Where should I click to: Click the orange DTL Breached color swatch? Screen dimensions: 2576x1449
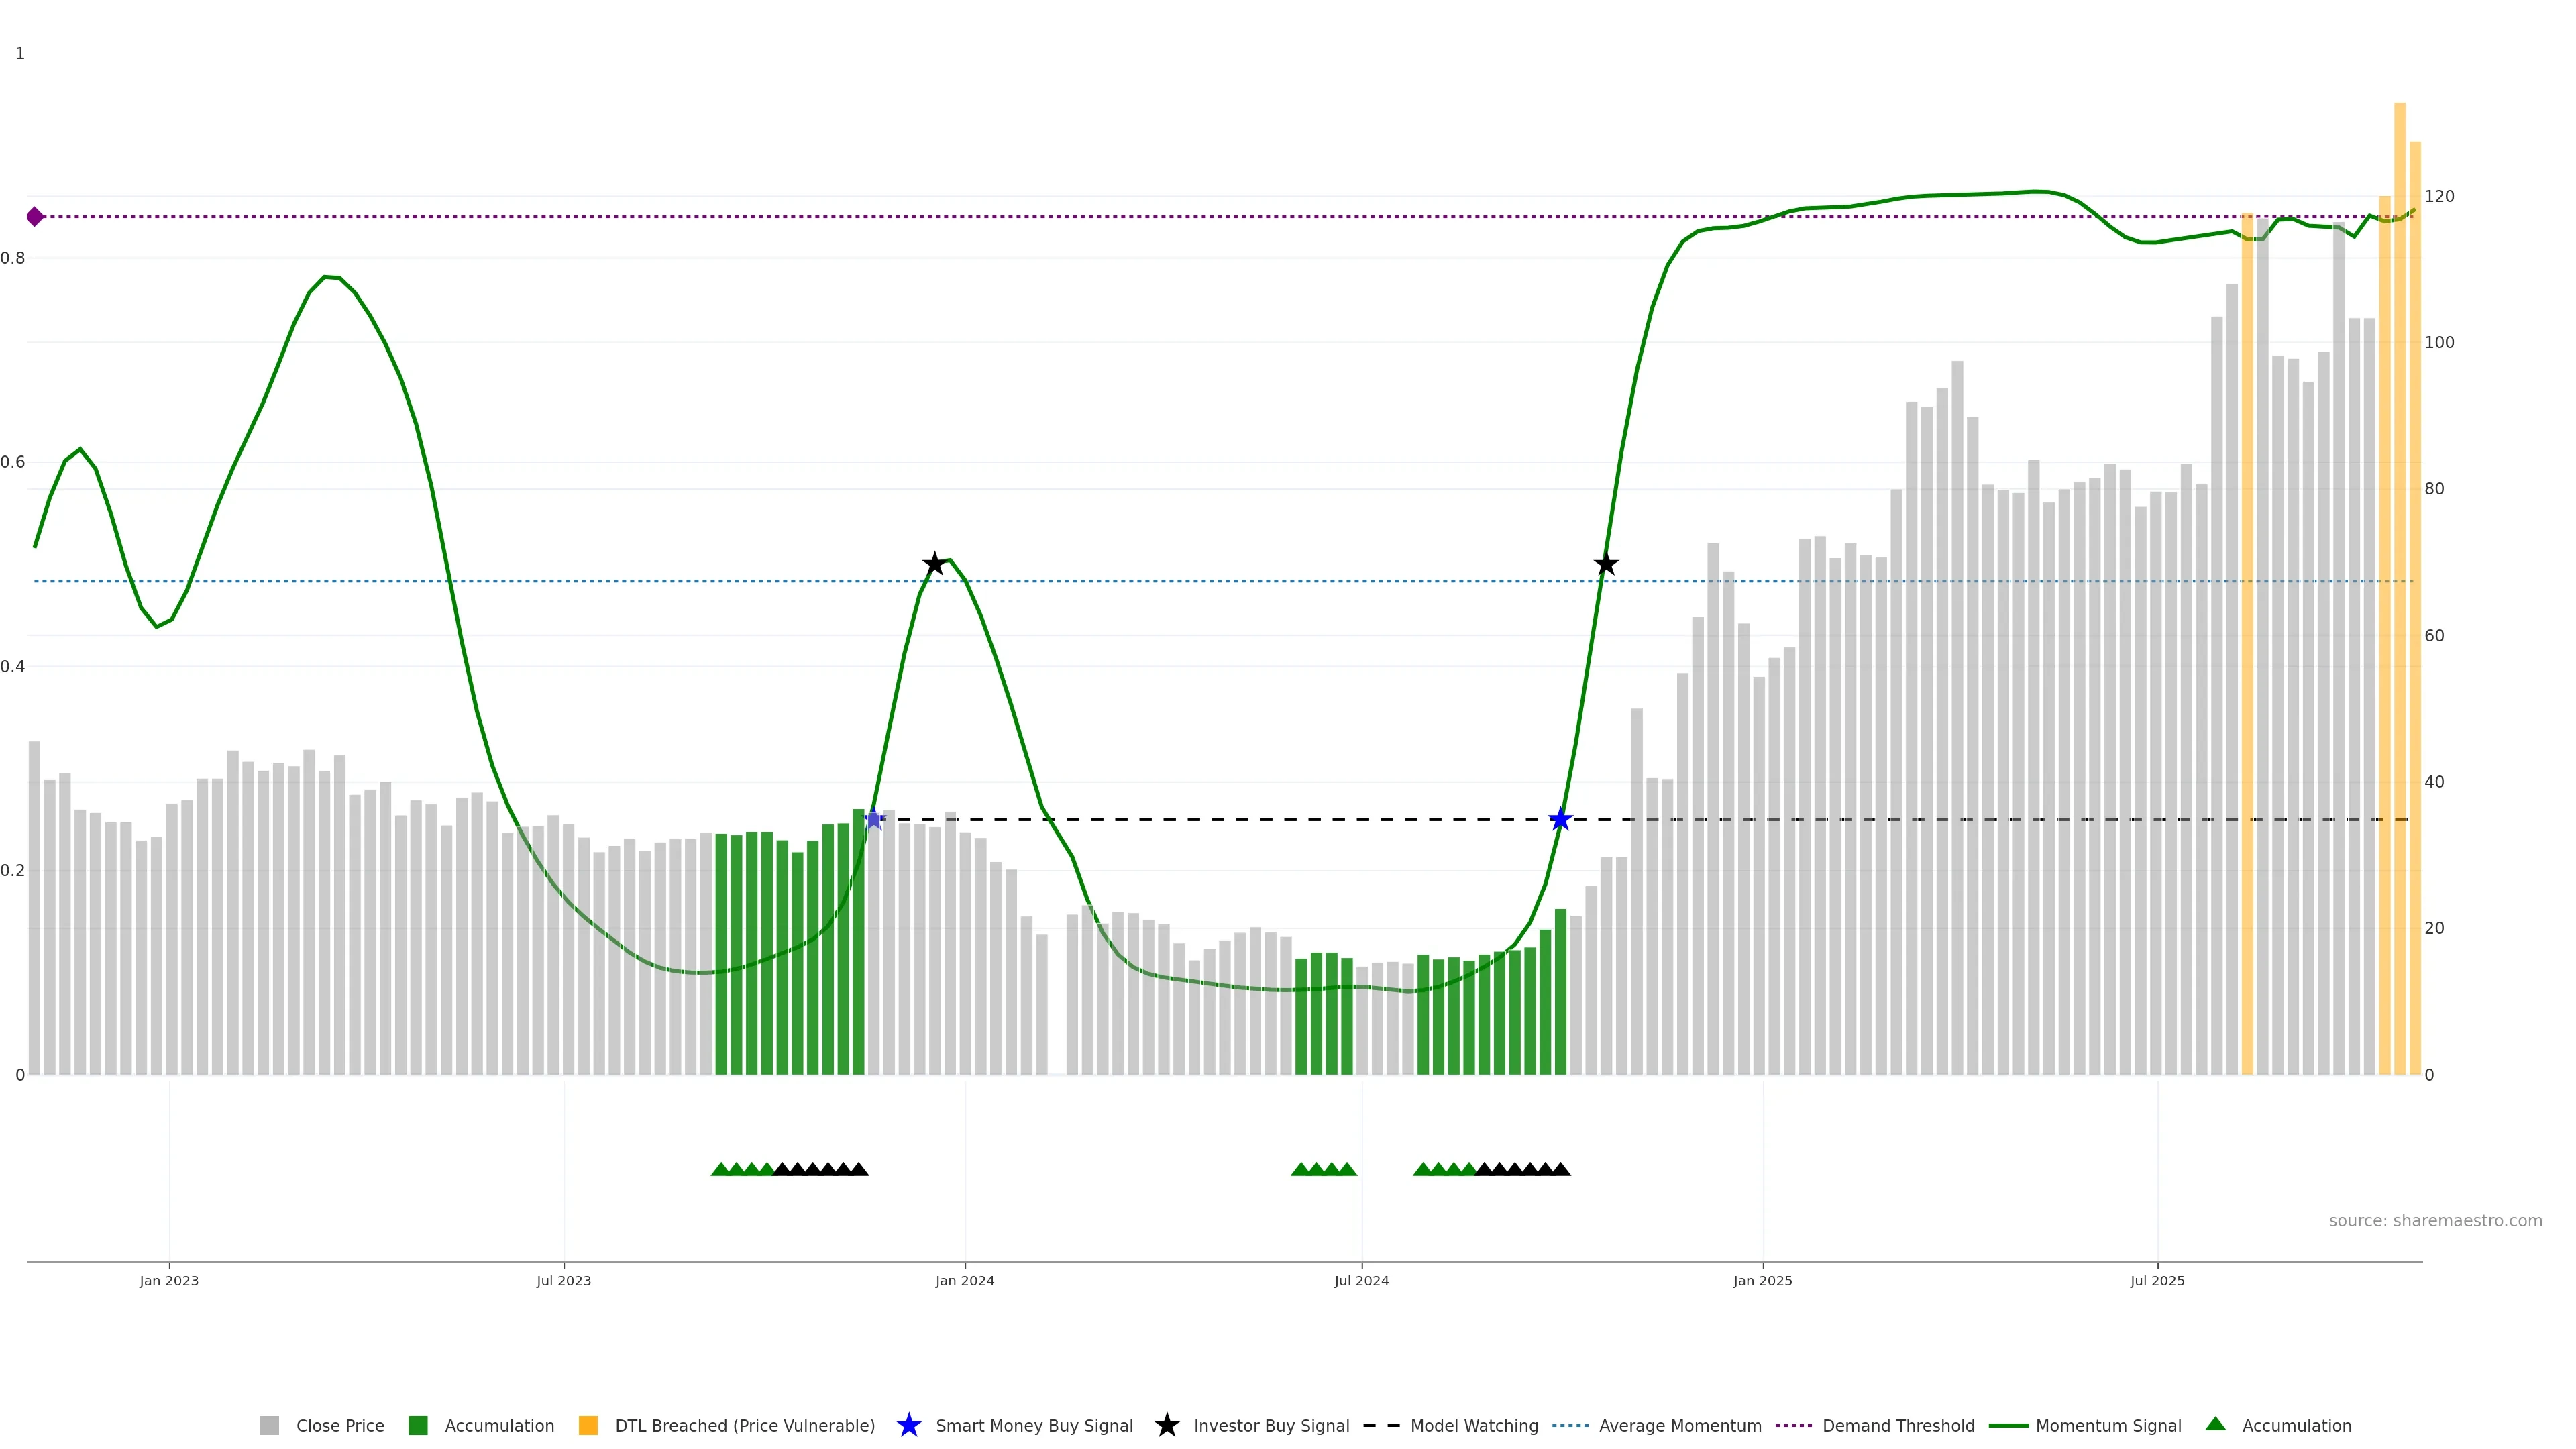(588, 1425)
